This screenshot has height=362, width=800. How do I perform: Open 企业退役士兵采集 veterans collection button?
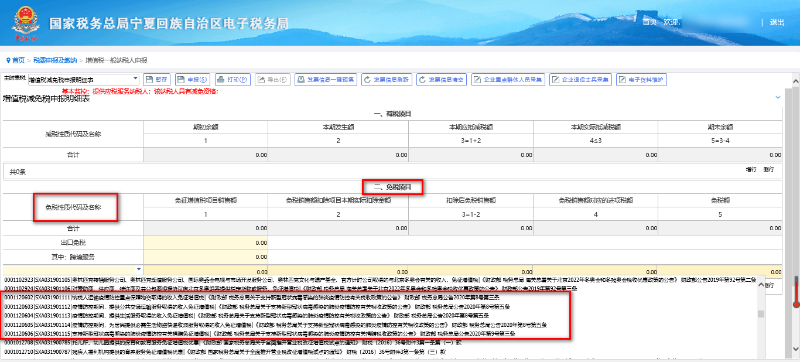point(581,80)
